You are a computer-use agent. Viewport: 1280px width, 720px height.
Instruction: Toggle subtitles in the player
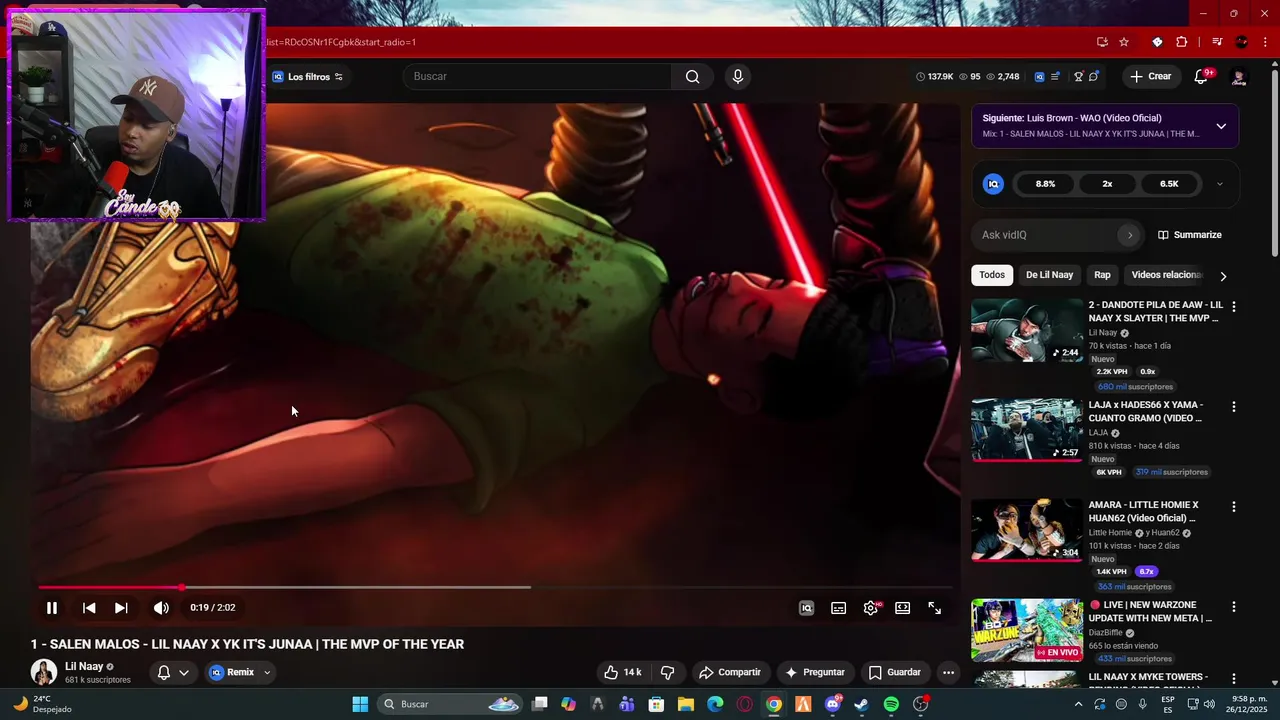[x=839, y=608]
